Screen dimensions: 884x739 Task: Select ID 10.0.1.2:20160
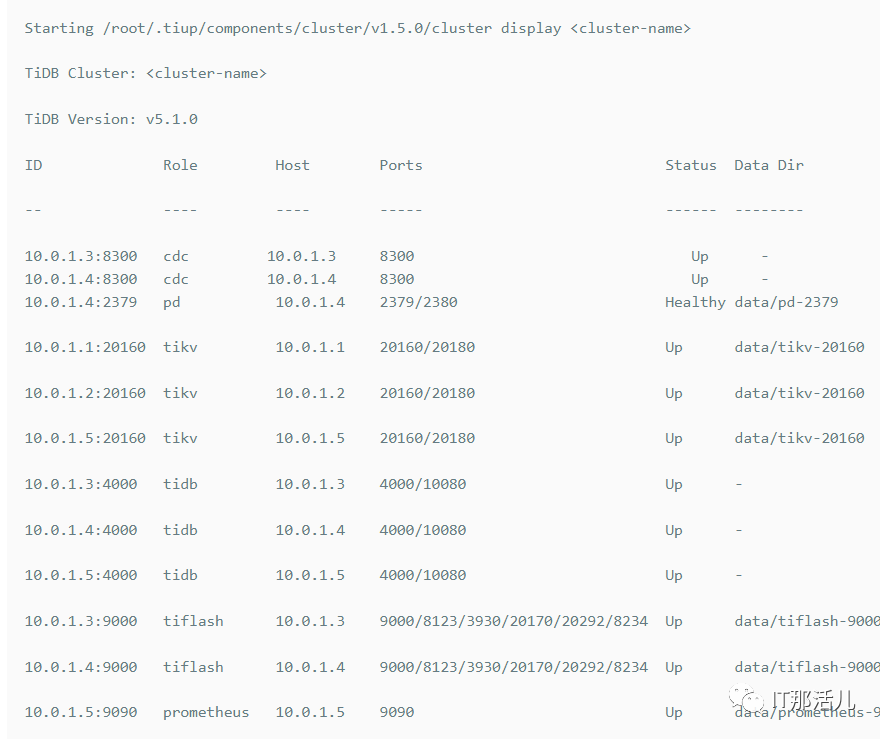coord(85,393)
